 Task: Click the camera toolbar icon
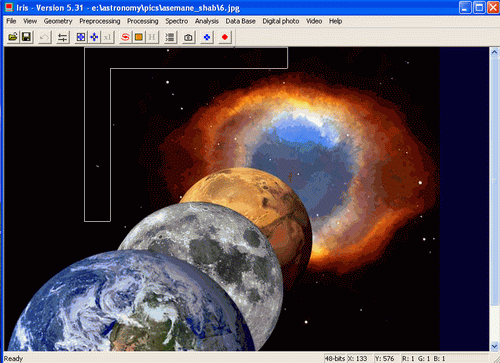[188, 37]
